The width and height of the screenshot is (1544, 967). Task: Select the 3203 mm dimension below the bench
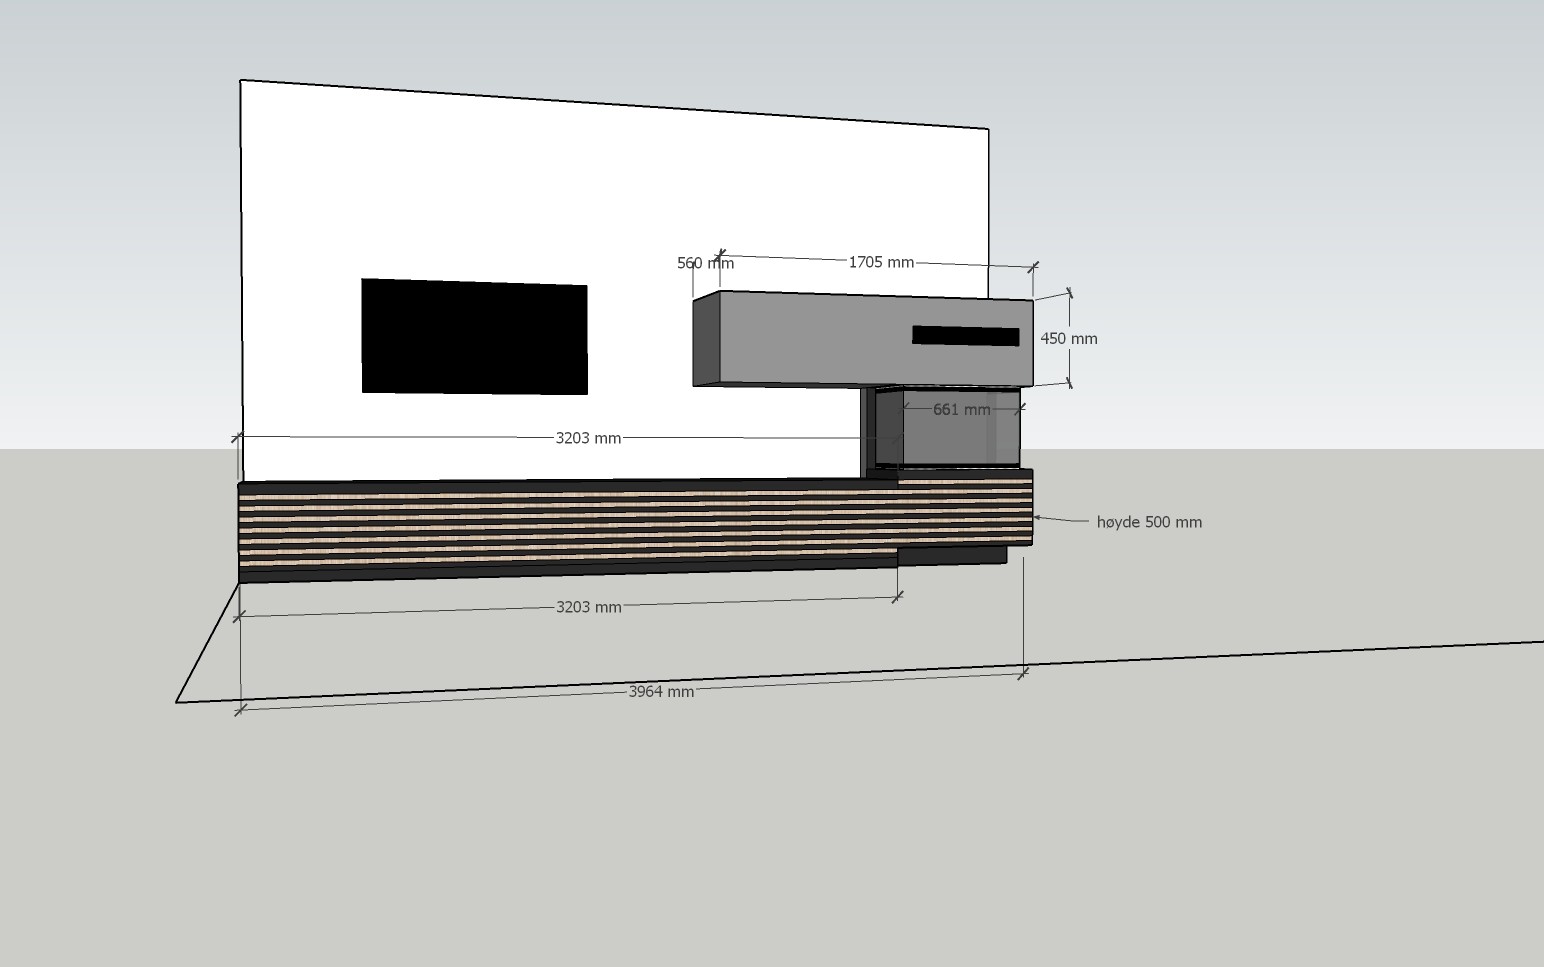(x=588, y=607)
